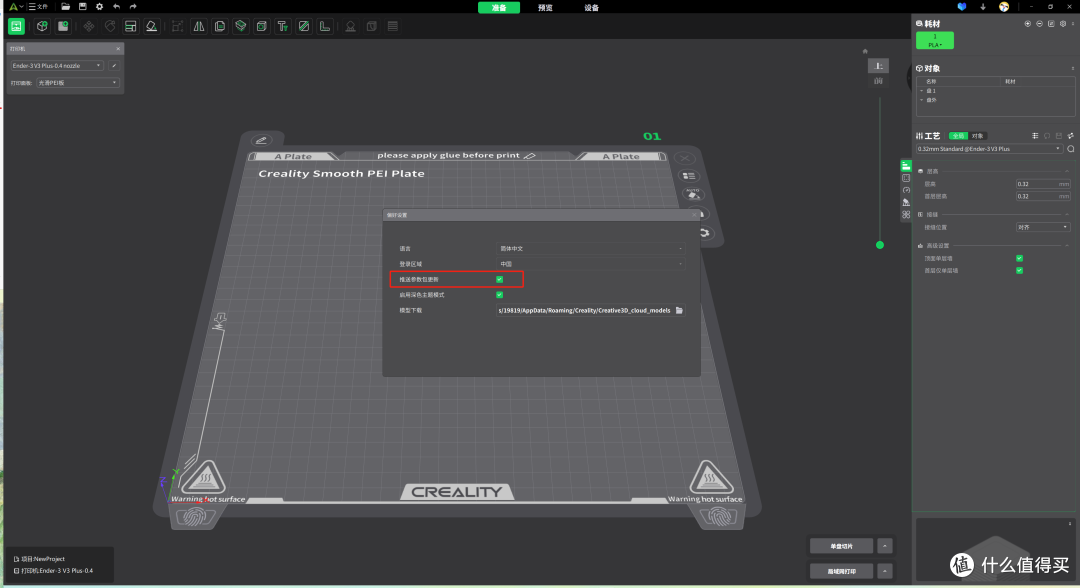
Task: Open the 语言 language dropdown
Action: coord(590,249)
